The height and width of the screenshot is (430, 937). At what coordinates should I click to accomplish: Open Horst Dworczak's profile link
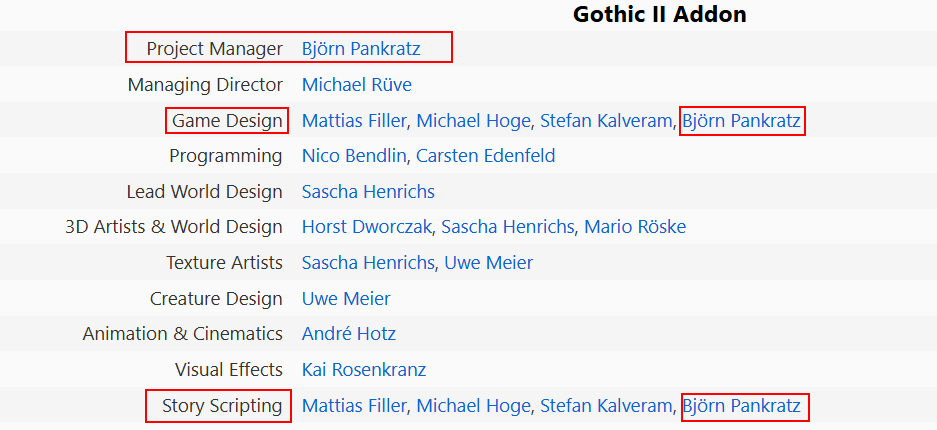[366, 227]
